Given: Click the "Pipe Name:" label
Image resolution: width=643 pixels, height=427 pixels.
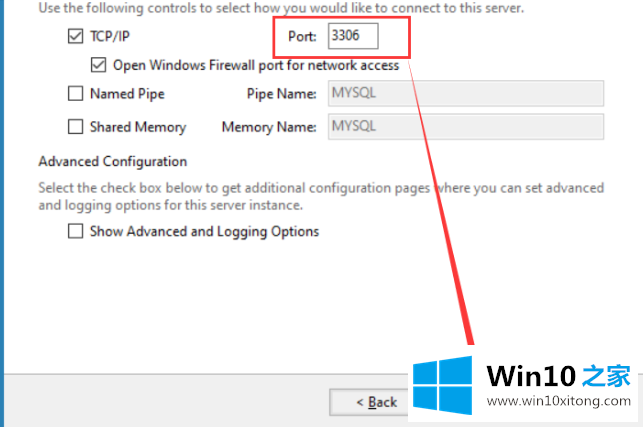Looking at the screenshot, I should click(x=282, y=95).
